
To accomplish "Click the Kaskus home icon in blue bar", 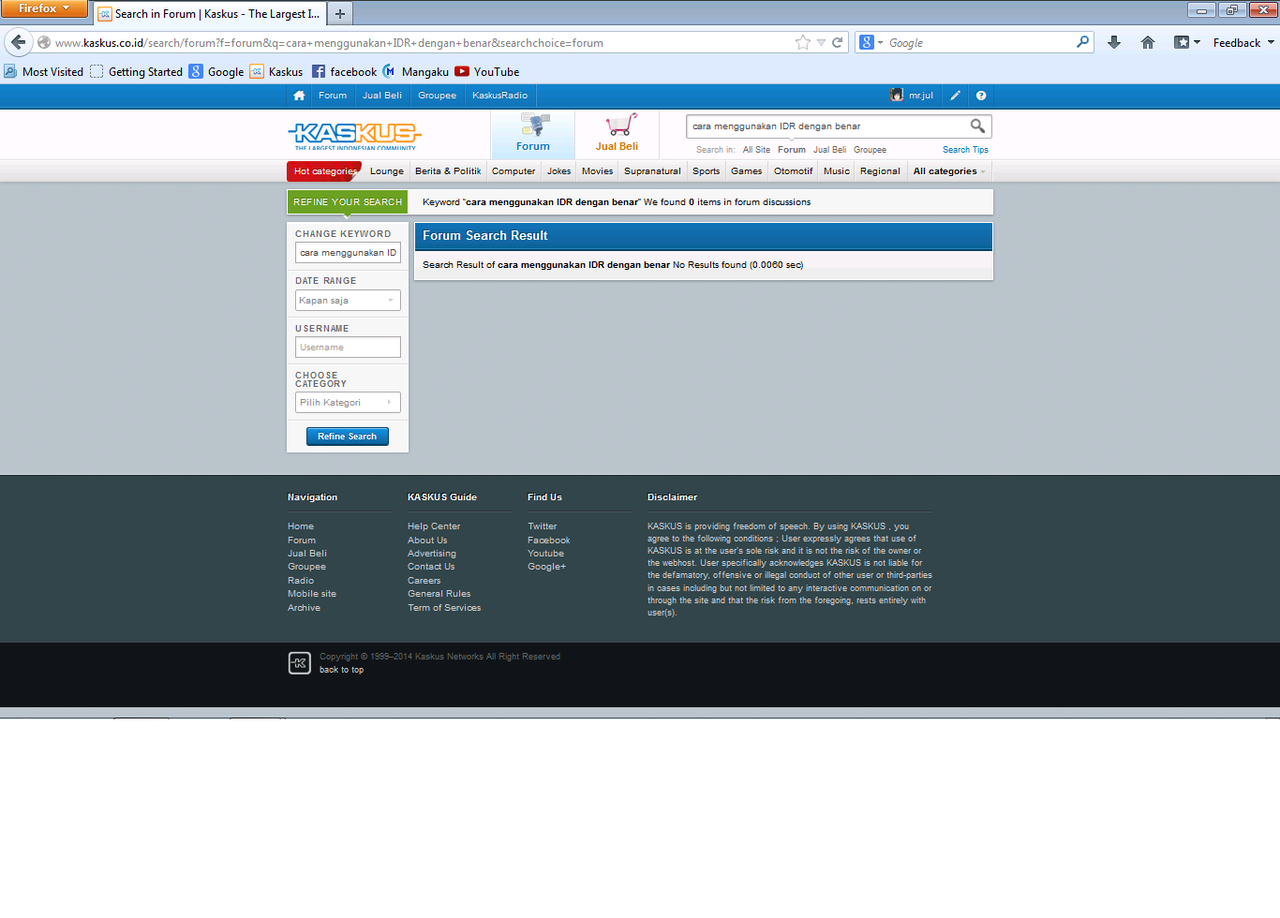I will tap(298, 96).
